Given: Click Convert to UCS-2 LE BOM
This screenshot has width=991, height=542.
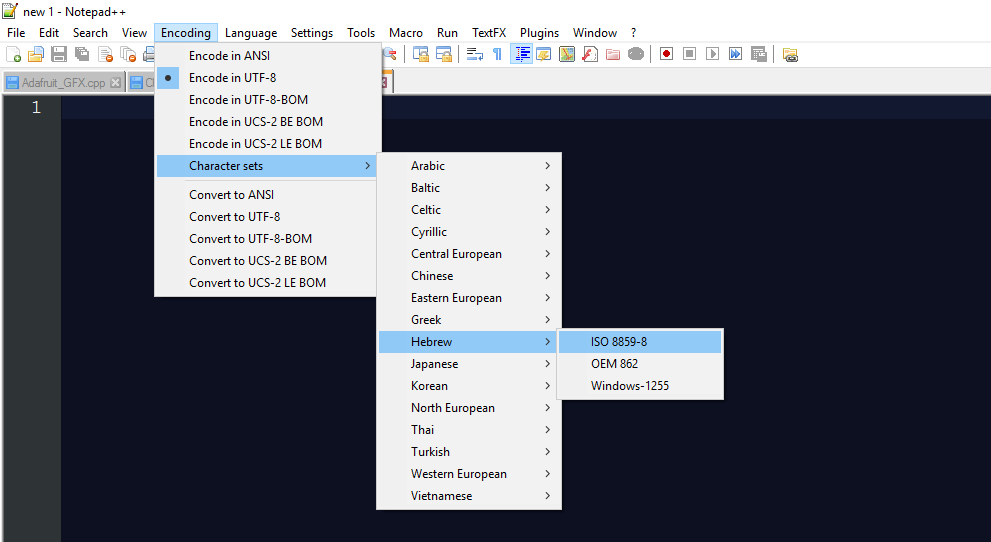Looking at the screenshot, I should (x=267, y=283).
